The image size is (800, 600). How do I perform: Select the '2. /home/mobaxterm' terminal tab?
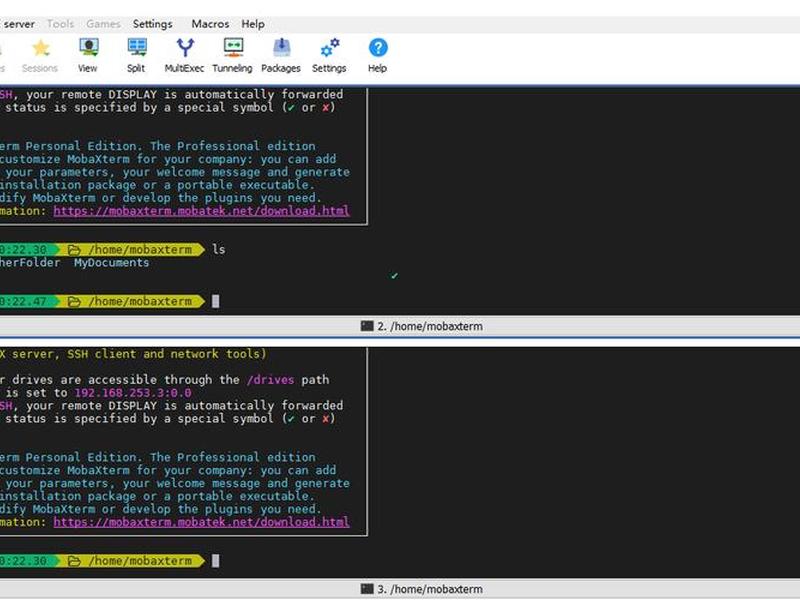click(x=422, y=326)
